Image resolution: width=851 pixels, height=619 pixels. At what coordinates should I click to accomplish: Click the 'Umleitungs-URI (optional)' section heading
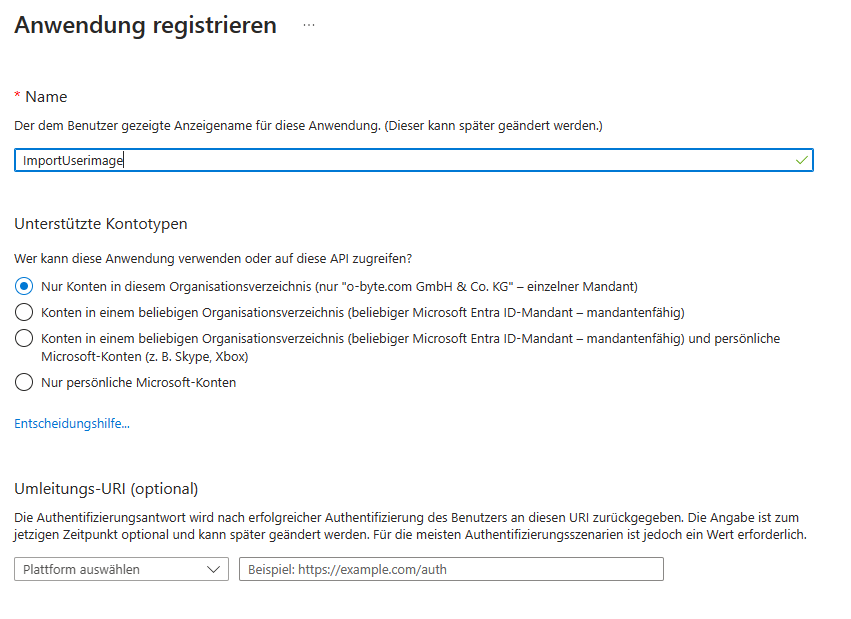tap(106, 489)
